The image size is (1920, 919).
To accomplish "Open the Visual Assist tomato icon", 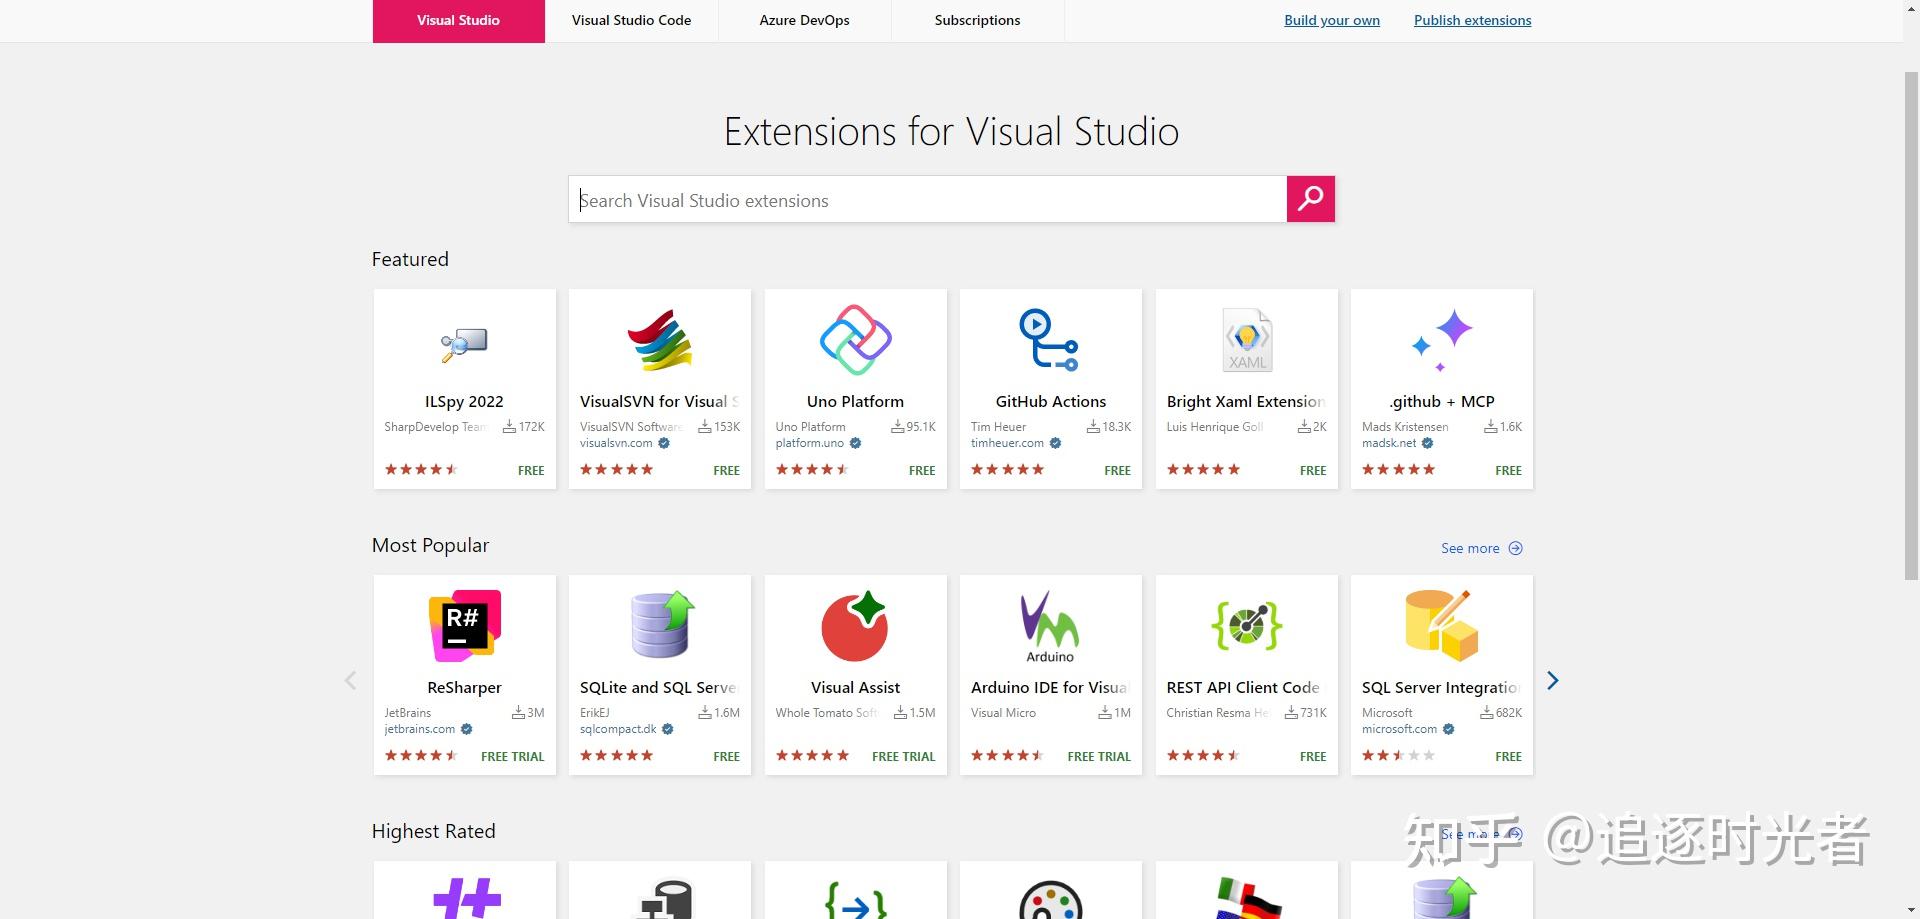I will (x=855, y=626).
